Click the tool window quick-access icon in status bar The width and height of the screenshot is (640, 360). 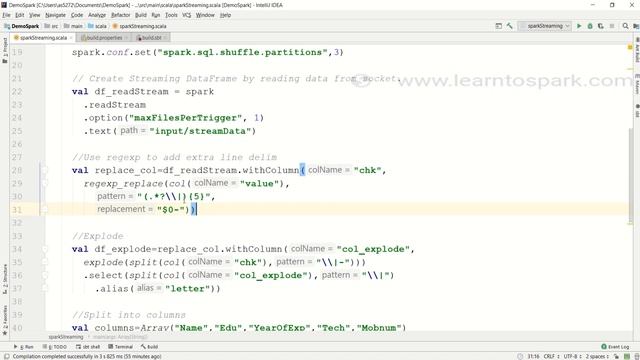coord(6,356)
